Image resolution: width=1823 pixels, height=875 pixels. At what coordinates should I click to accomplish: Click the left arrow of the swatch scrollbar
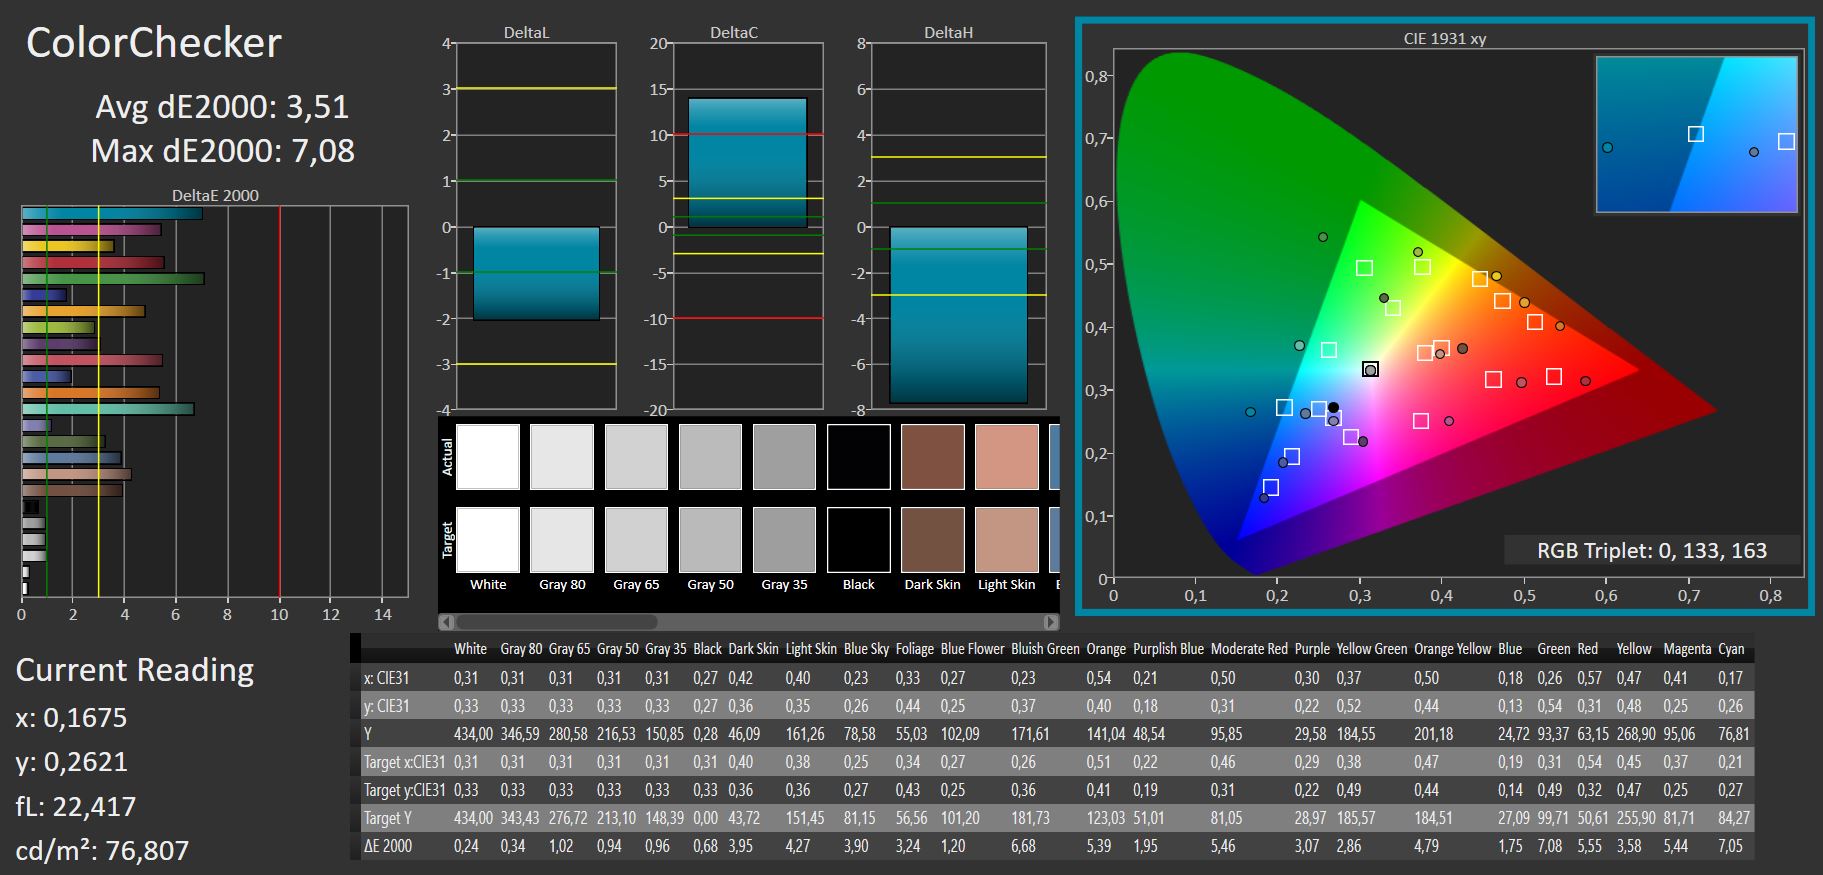(x=444, y=622)
